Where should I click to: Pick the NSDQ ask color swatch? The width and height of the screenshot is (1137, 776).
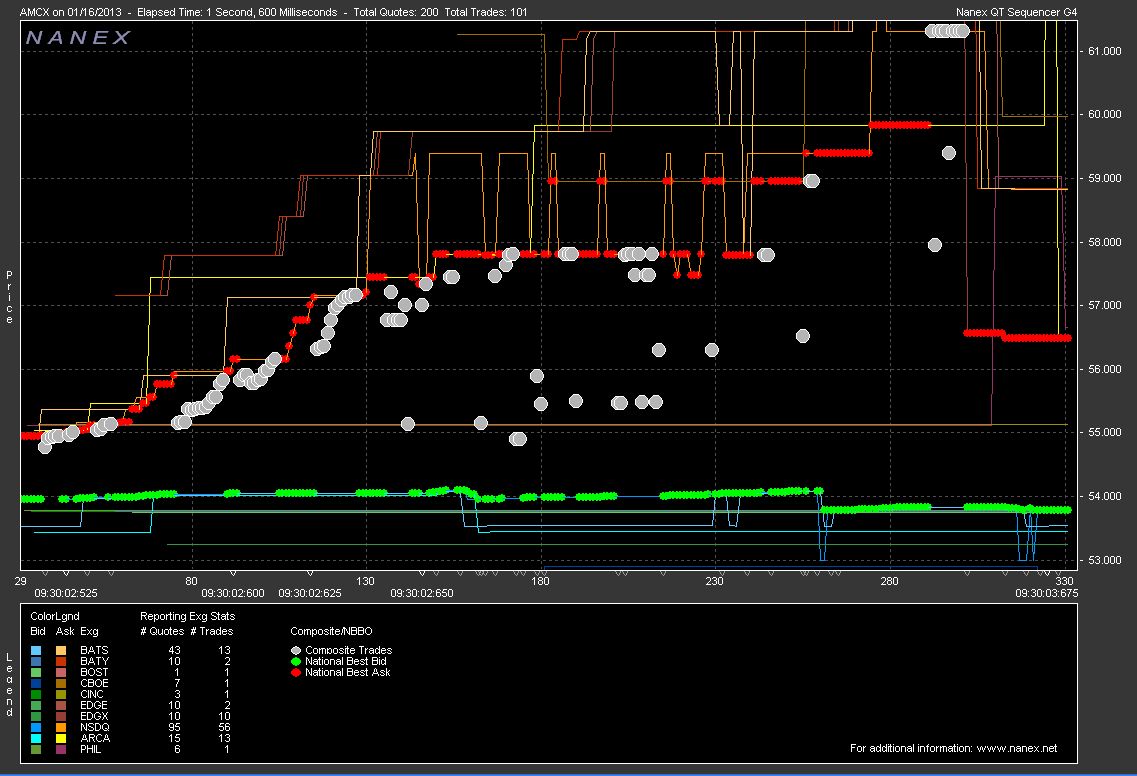[62, 727]
